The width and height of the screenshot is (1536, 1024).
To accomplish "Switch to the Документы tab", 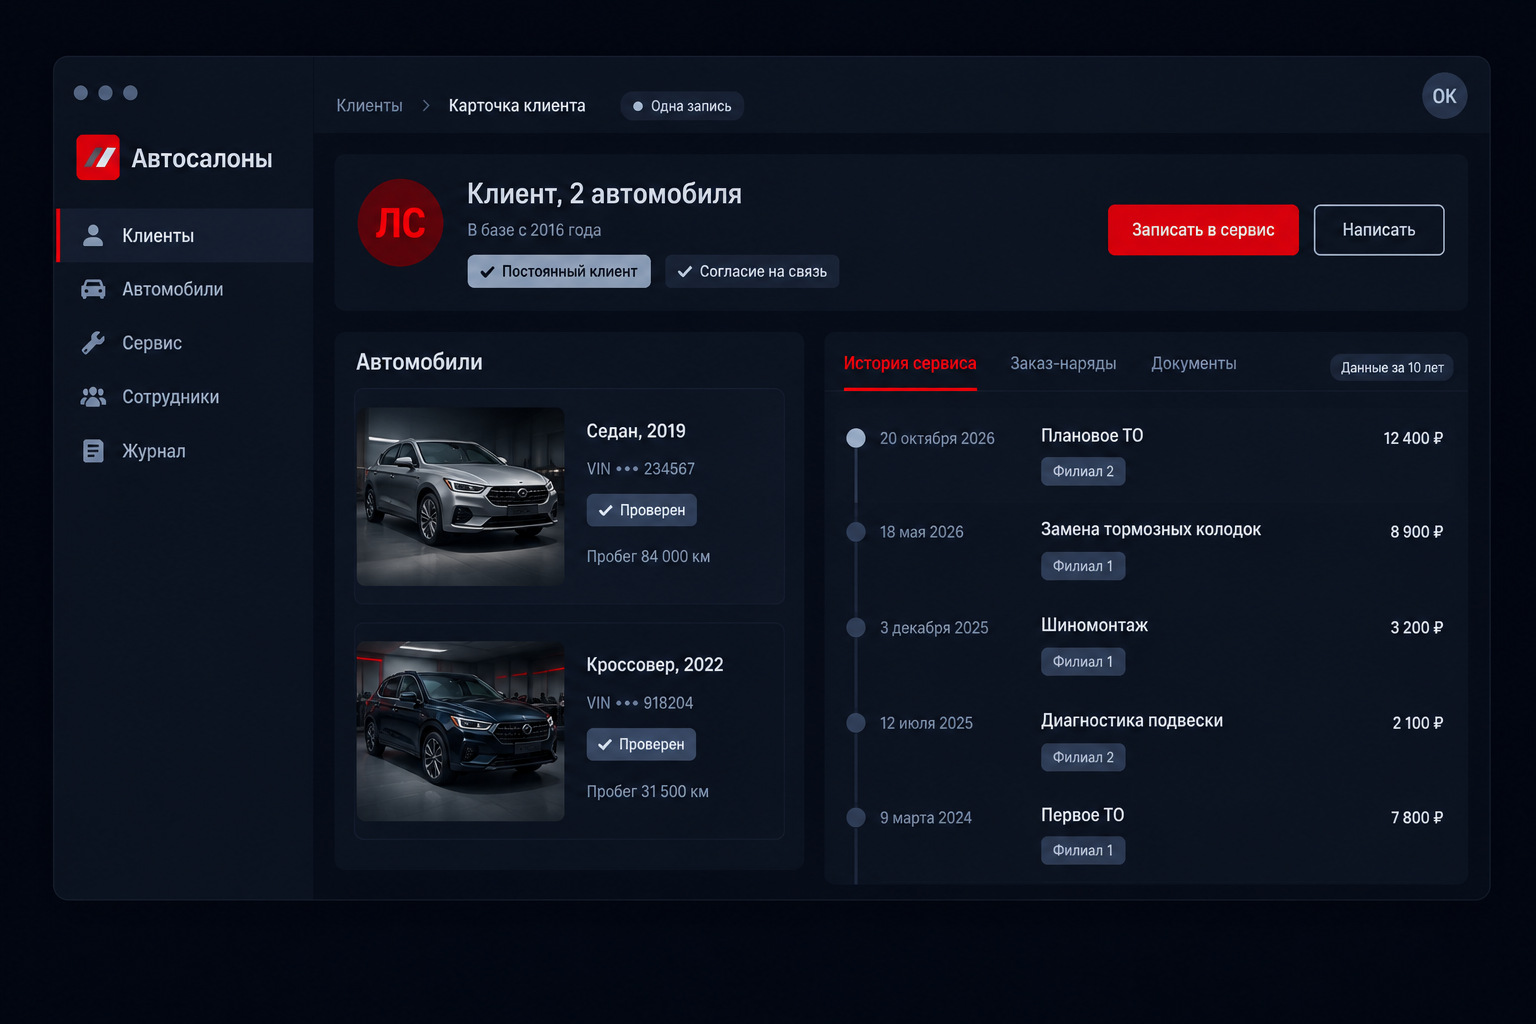I will point(1194,364).
